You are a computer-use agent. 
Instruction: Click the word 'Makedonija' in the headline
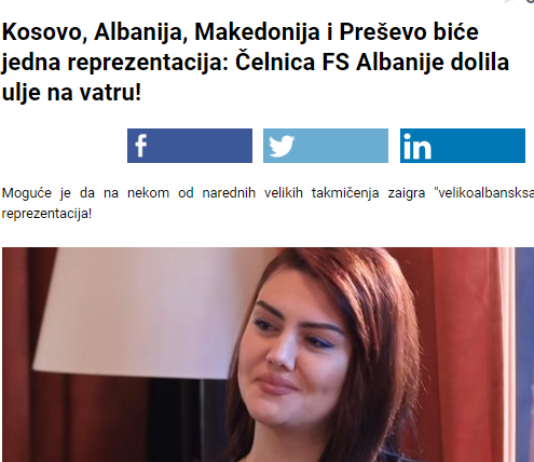pos(257,32)
